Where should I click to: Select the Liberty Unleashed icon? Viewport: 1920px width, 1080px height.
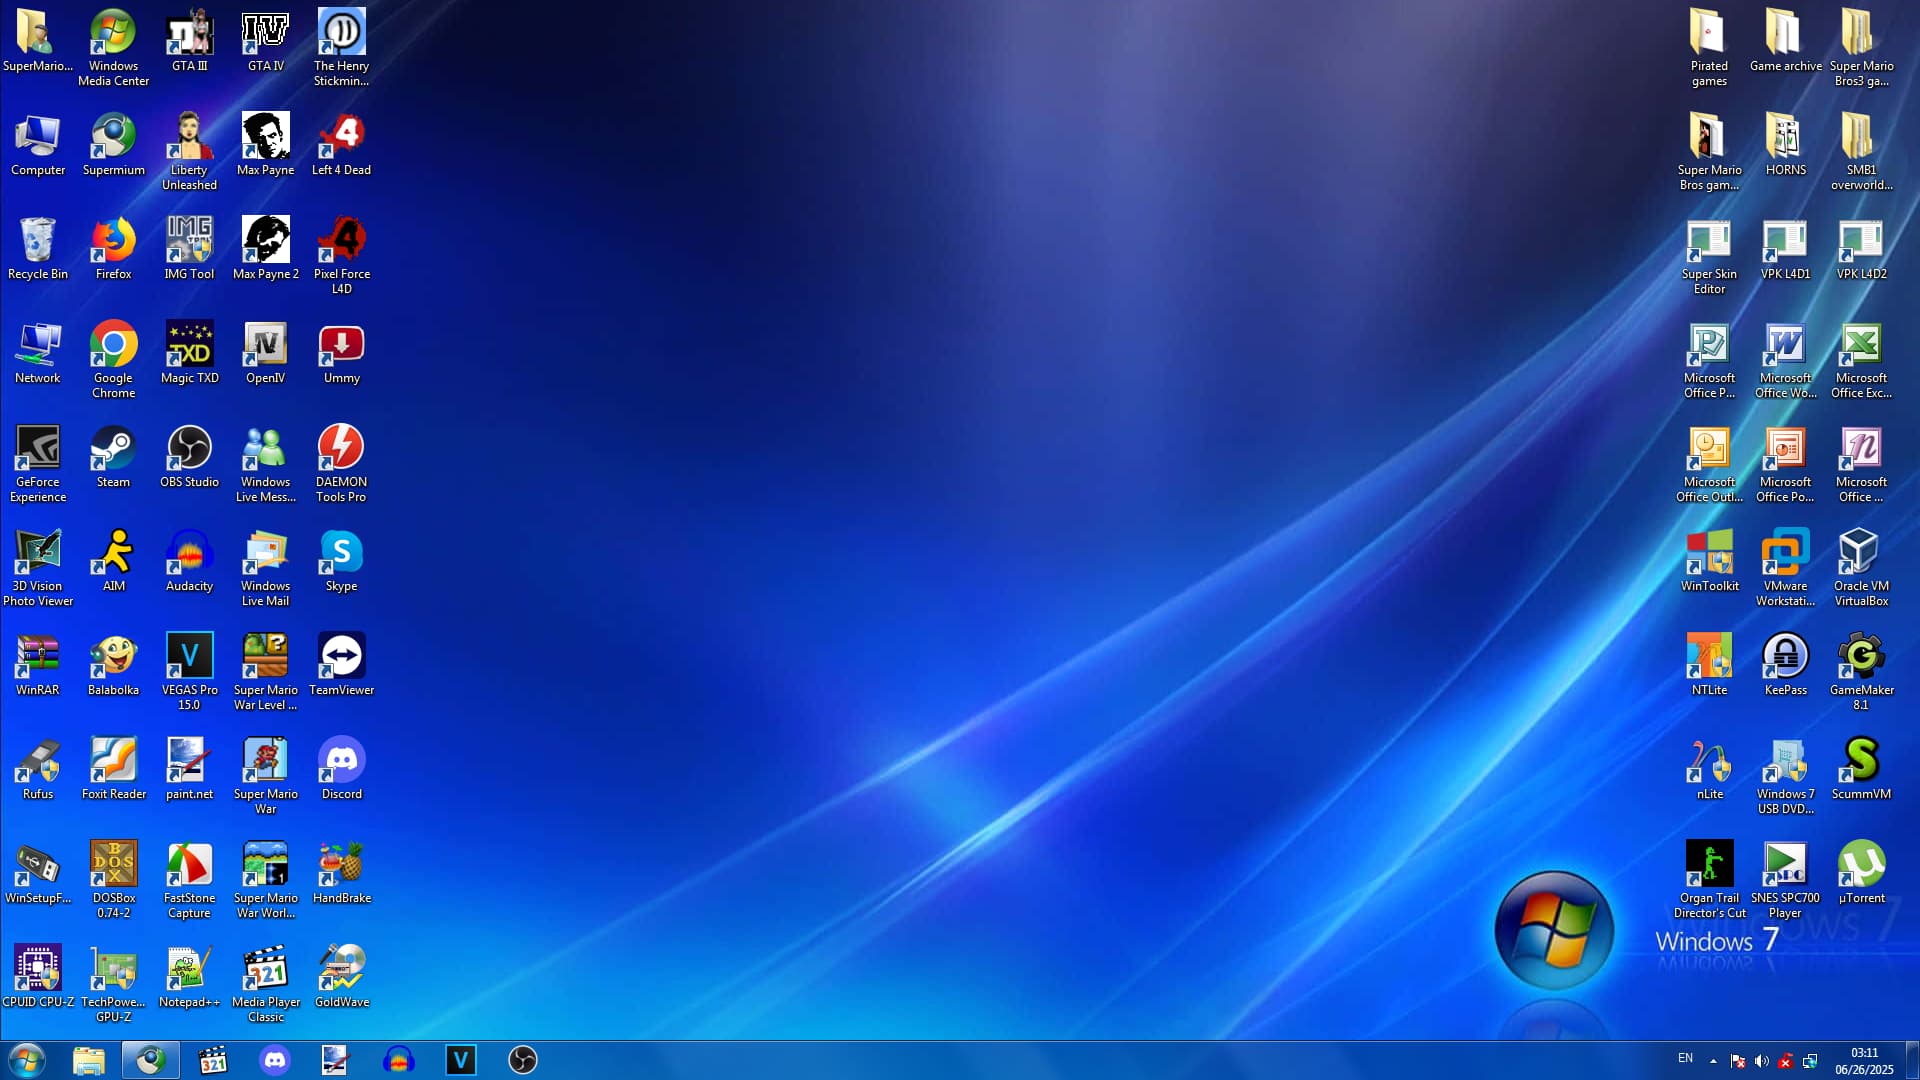click(x=189, y=152)
